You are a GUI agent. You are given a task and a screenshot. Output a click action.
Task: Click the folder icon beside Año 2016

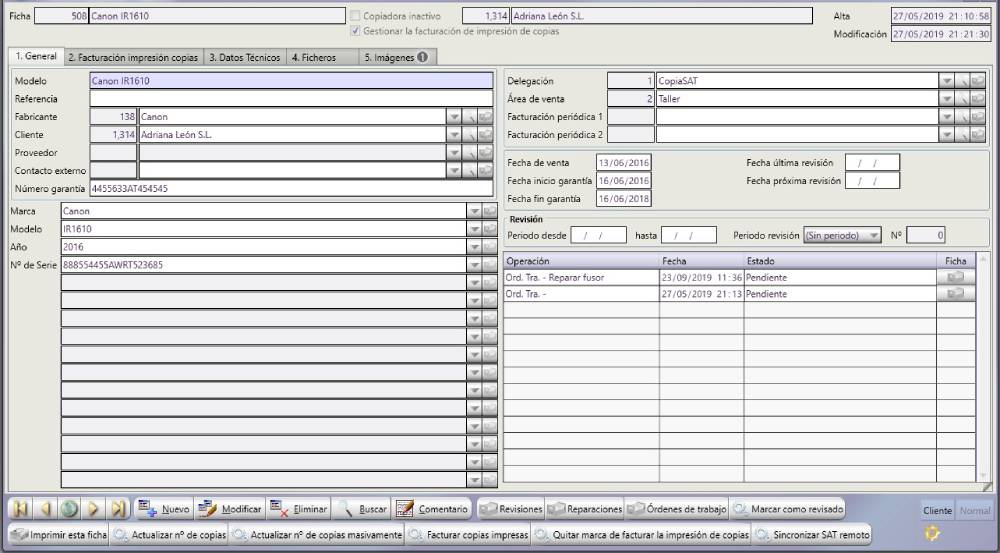(490, 247)
